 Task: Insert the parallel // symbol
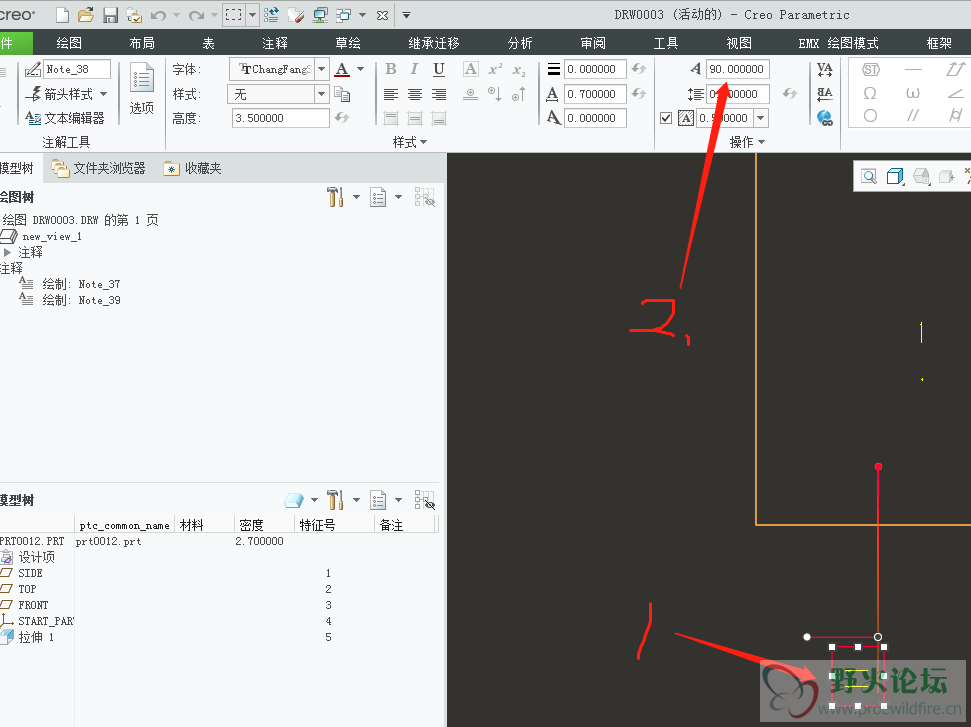click(x=913, y=116)
